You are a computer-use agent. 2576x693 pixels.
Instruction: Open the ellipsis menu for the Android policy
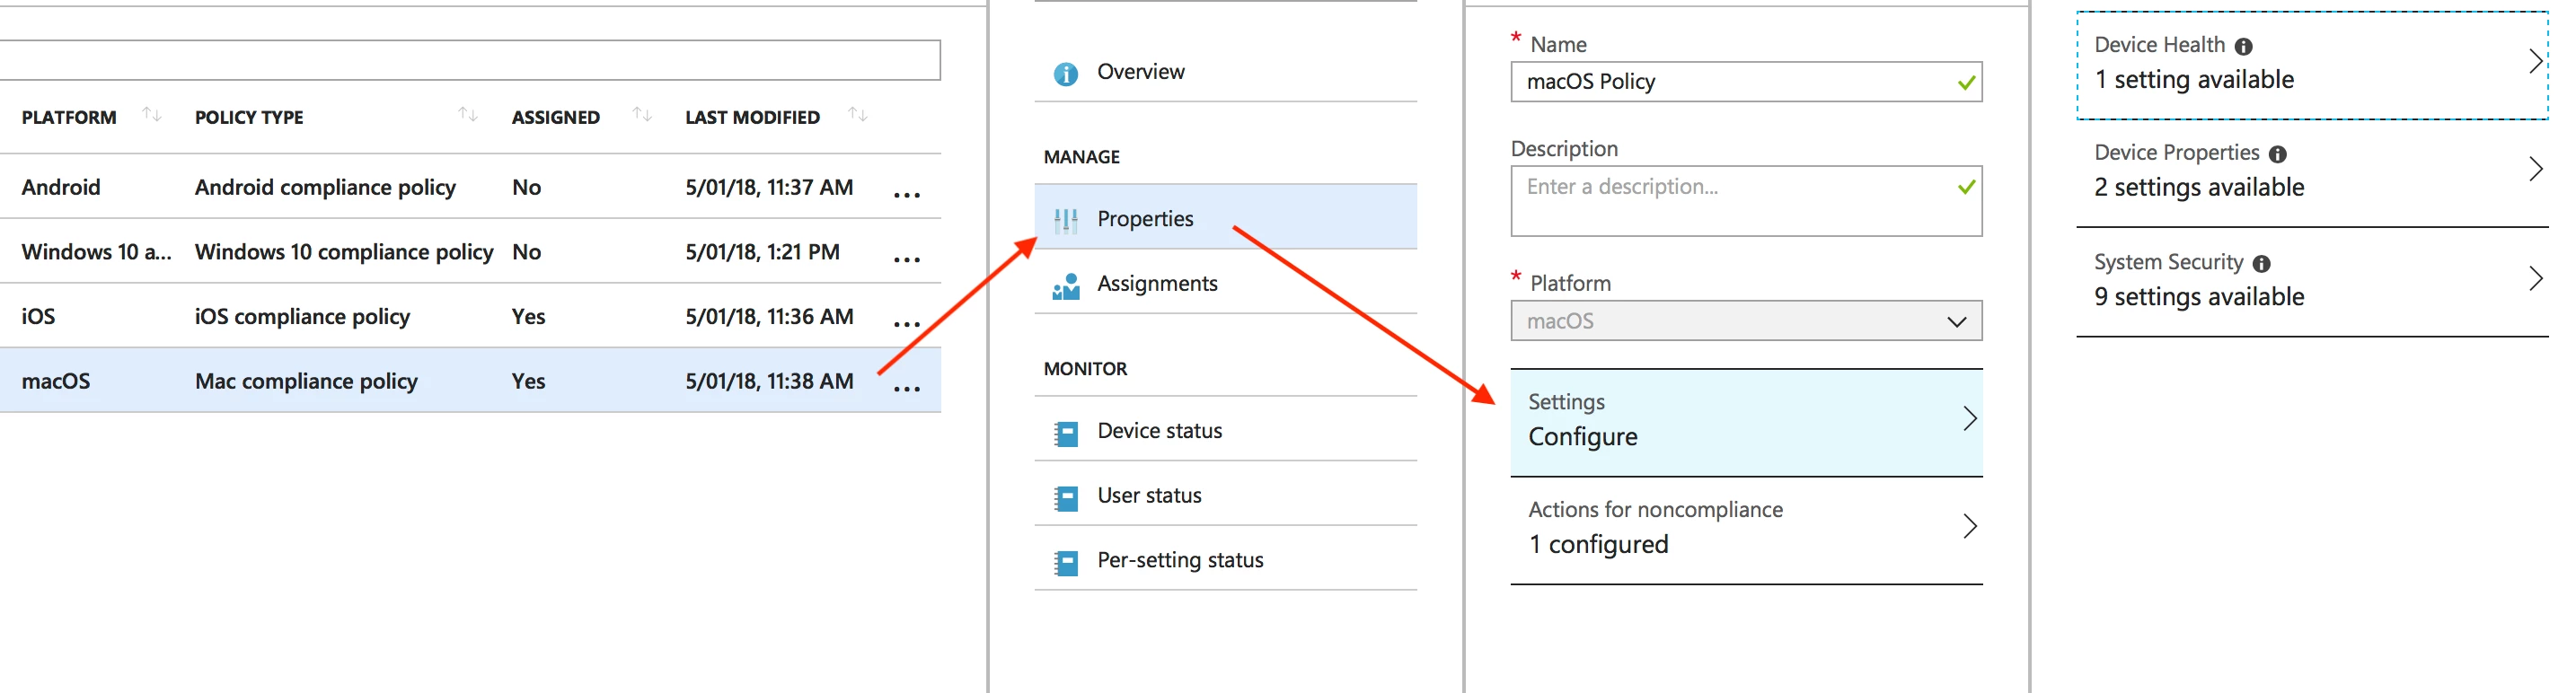[x=906, y=194]
